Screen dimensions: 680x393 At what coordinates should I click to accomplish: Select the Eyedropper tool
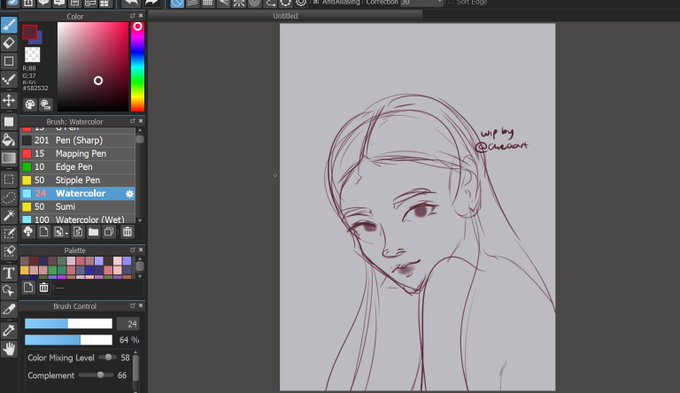pos(9,331)
